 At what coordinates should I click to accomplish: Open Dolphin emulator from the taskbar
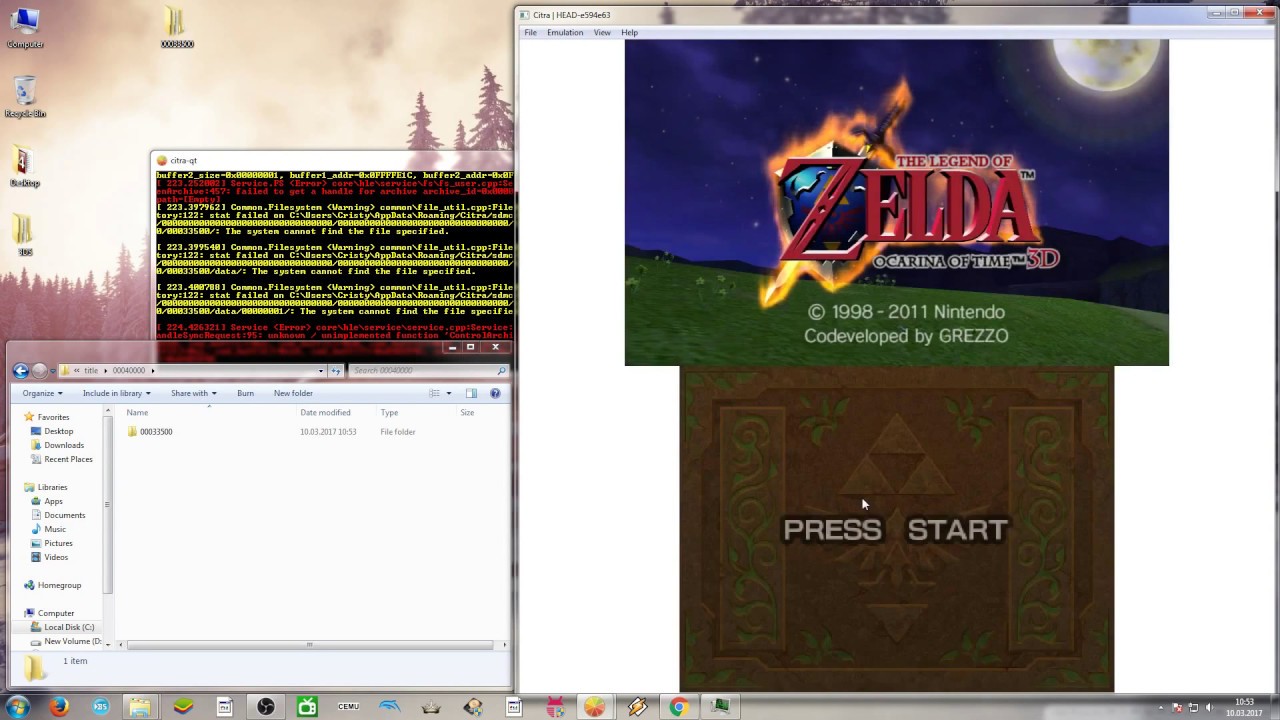point(389,707)
